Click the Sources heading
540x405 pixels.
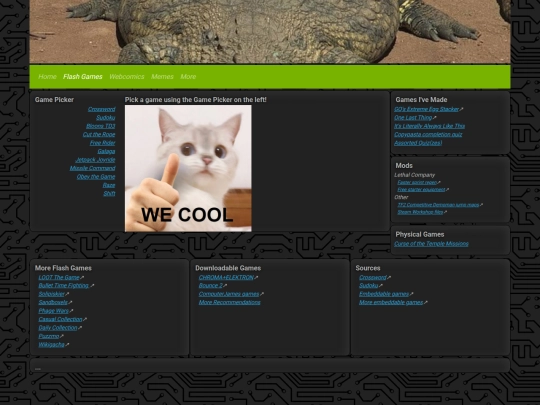(368, 268)
